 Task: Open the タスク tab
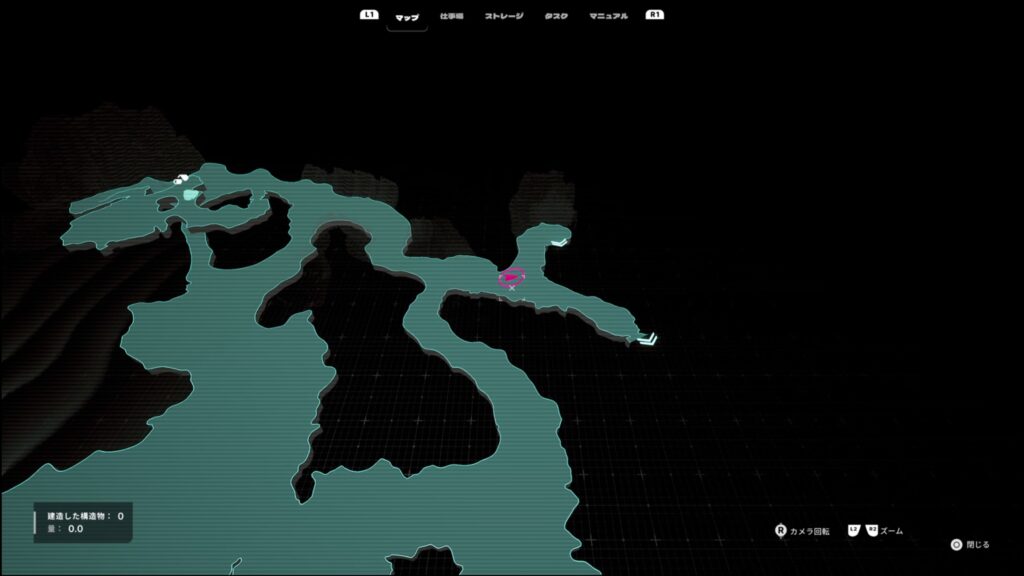[556, 16]
